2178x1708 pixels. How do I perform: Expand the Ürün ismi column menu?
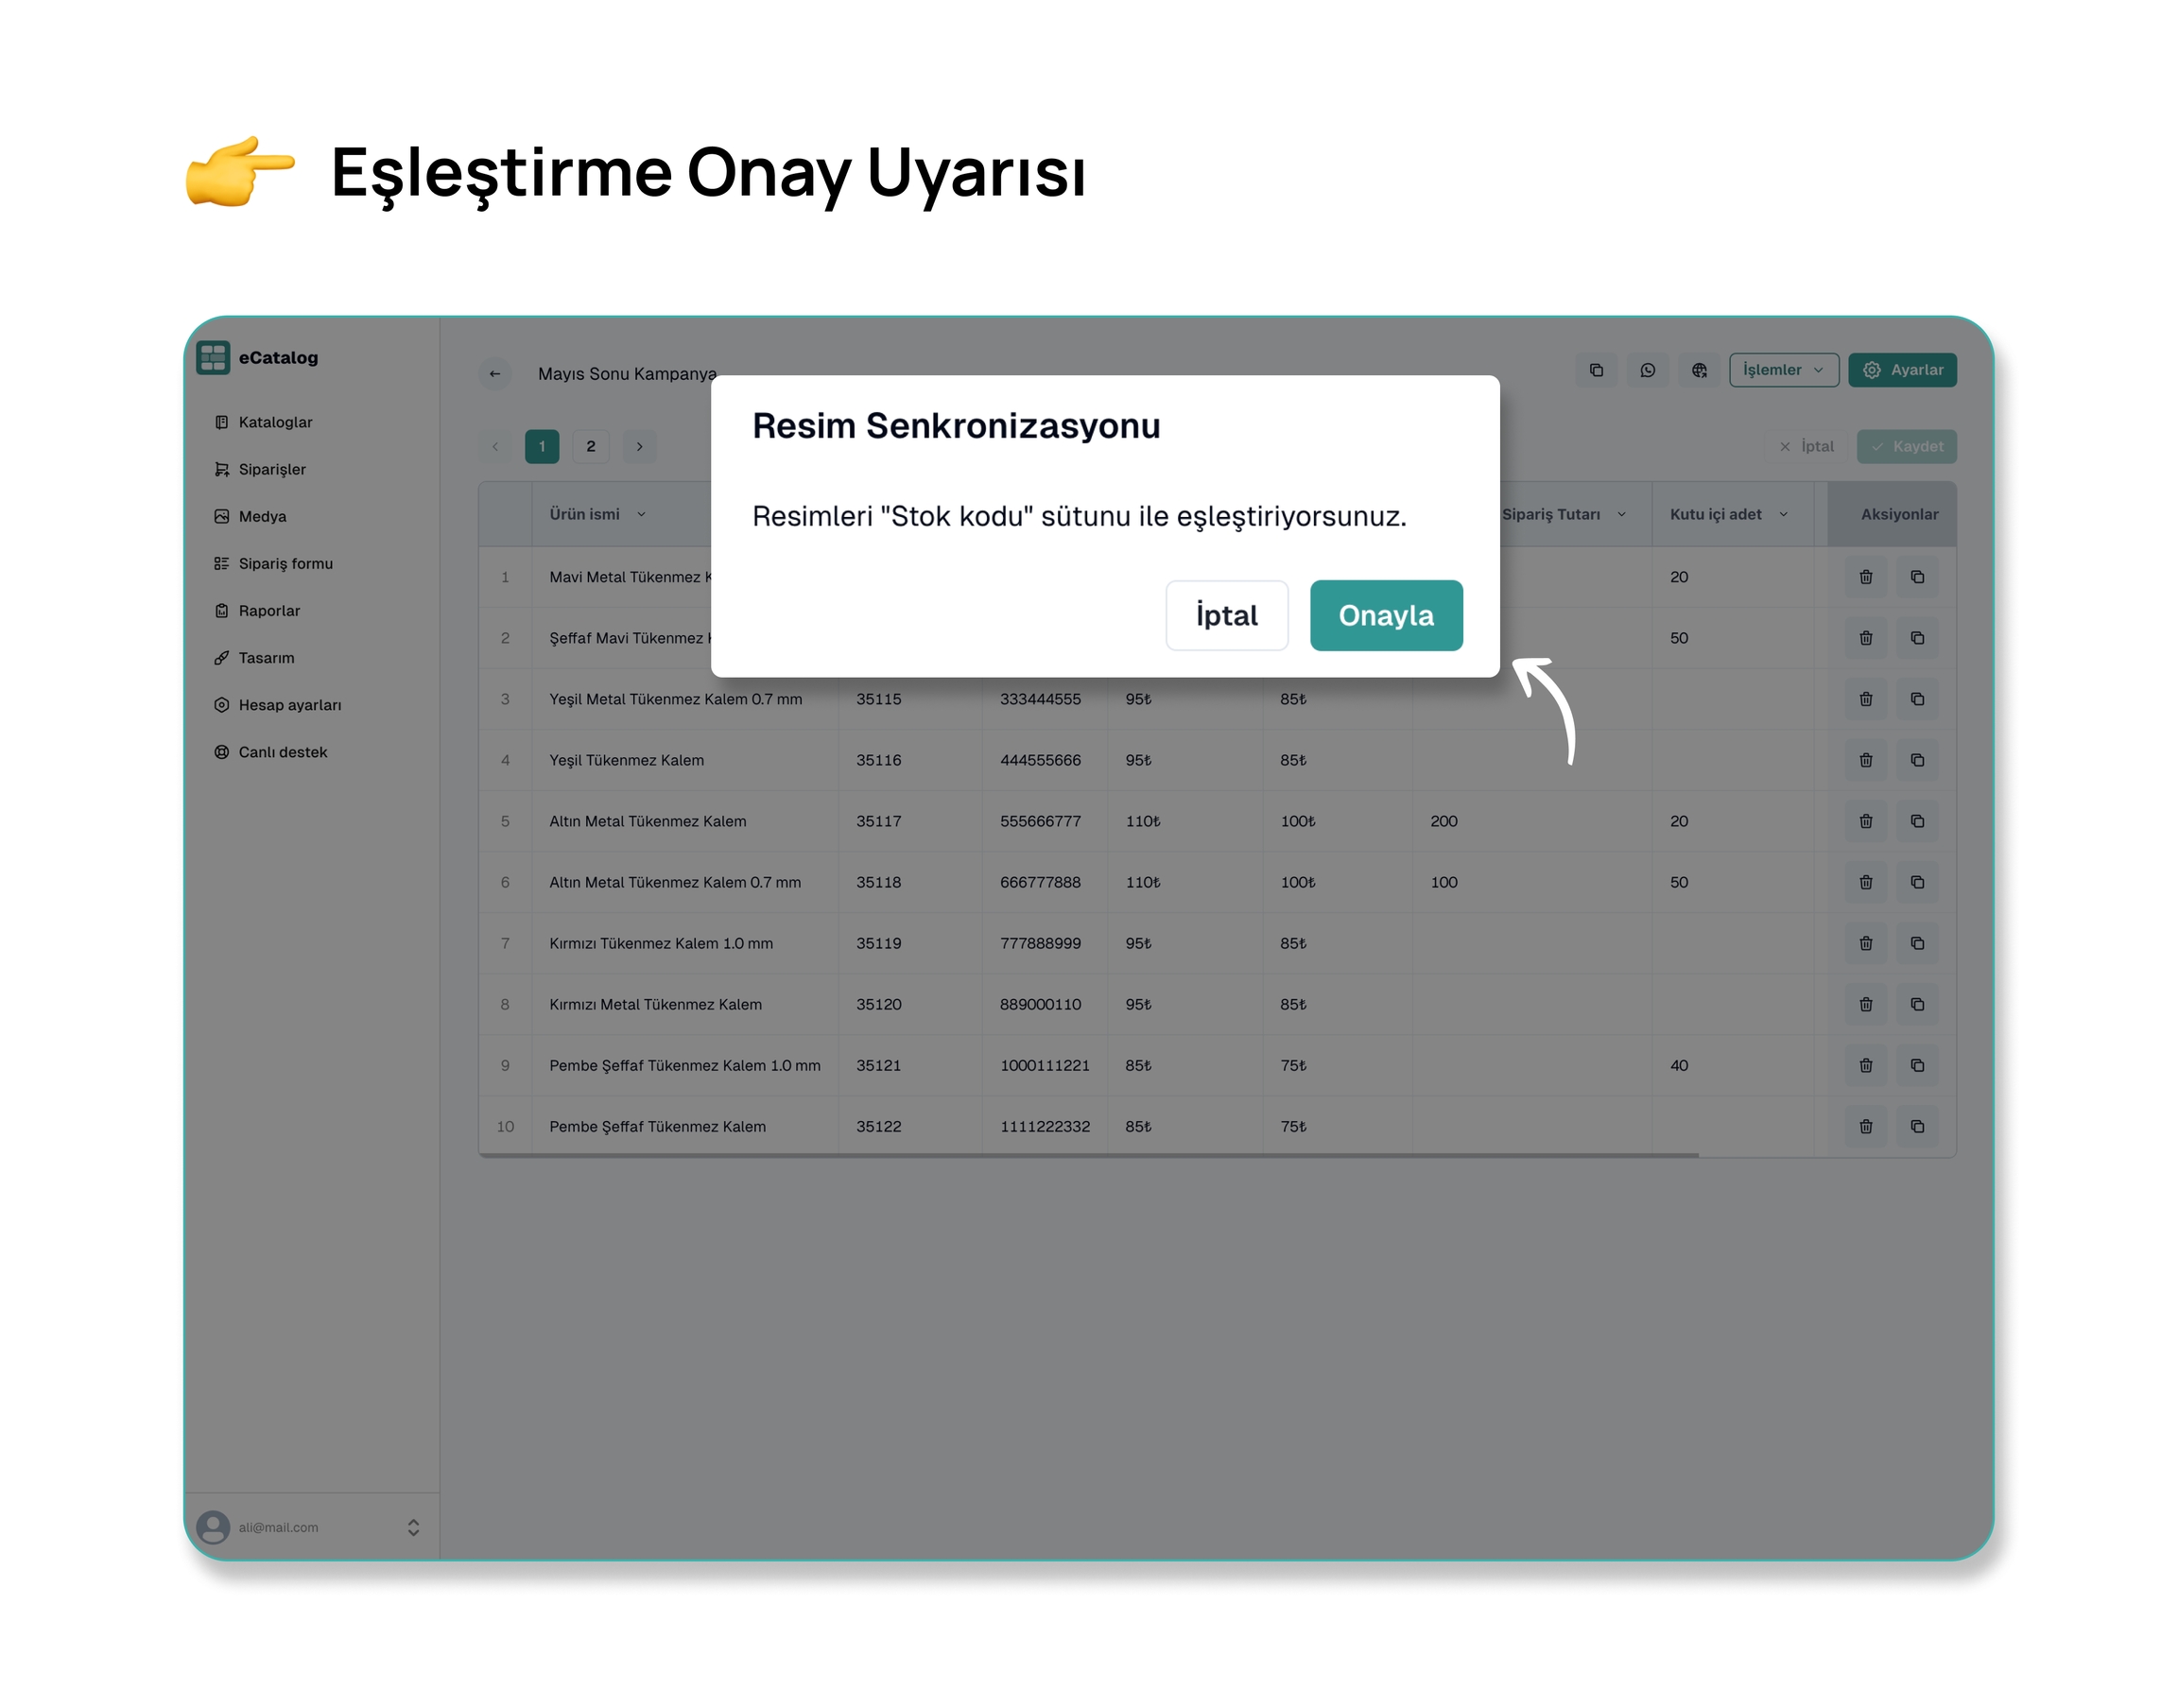tap(641, 514)
